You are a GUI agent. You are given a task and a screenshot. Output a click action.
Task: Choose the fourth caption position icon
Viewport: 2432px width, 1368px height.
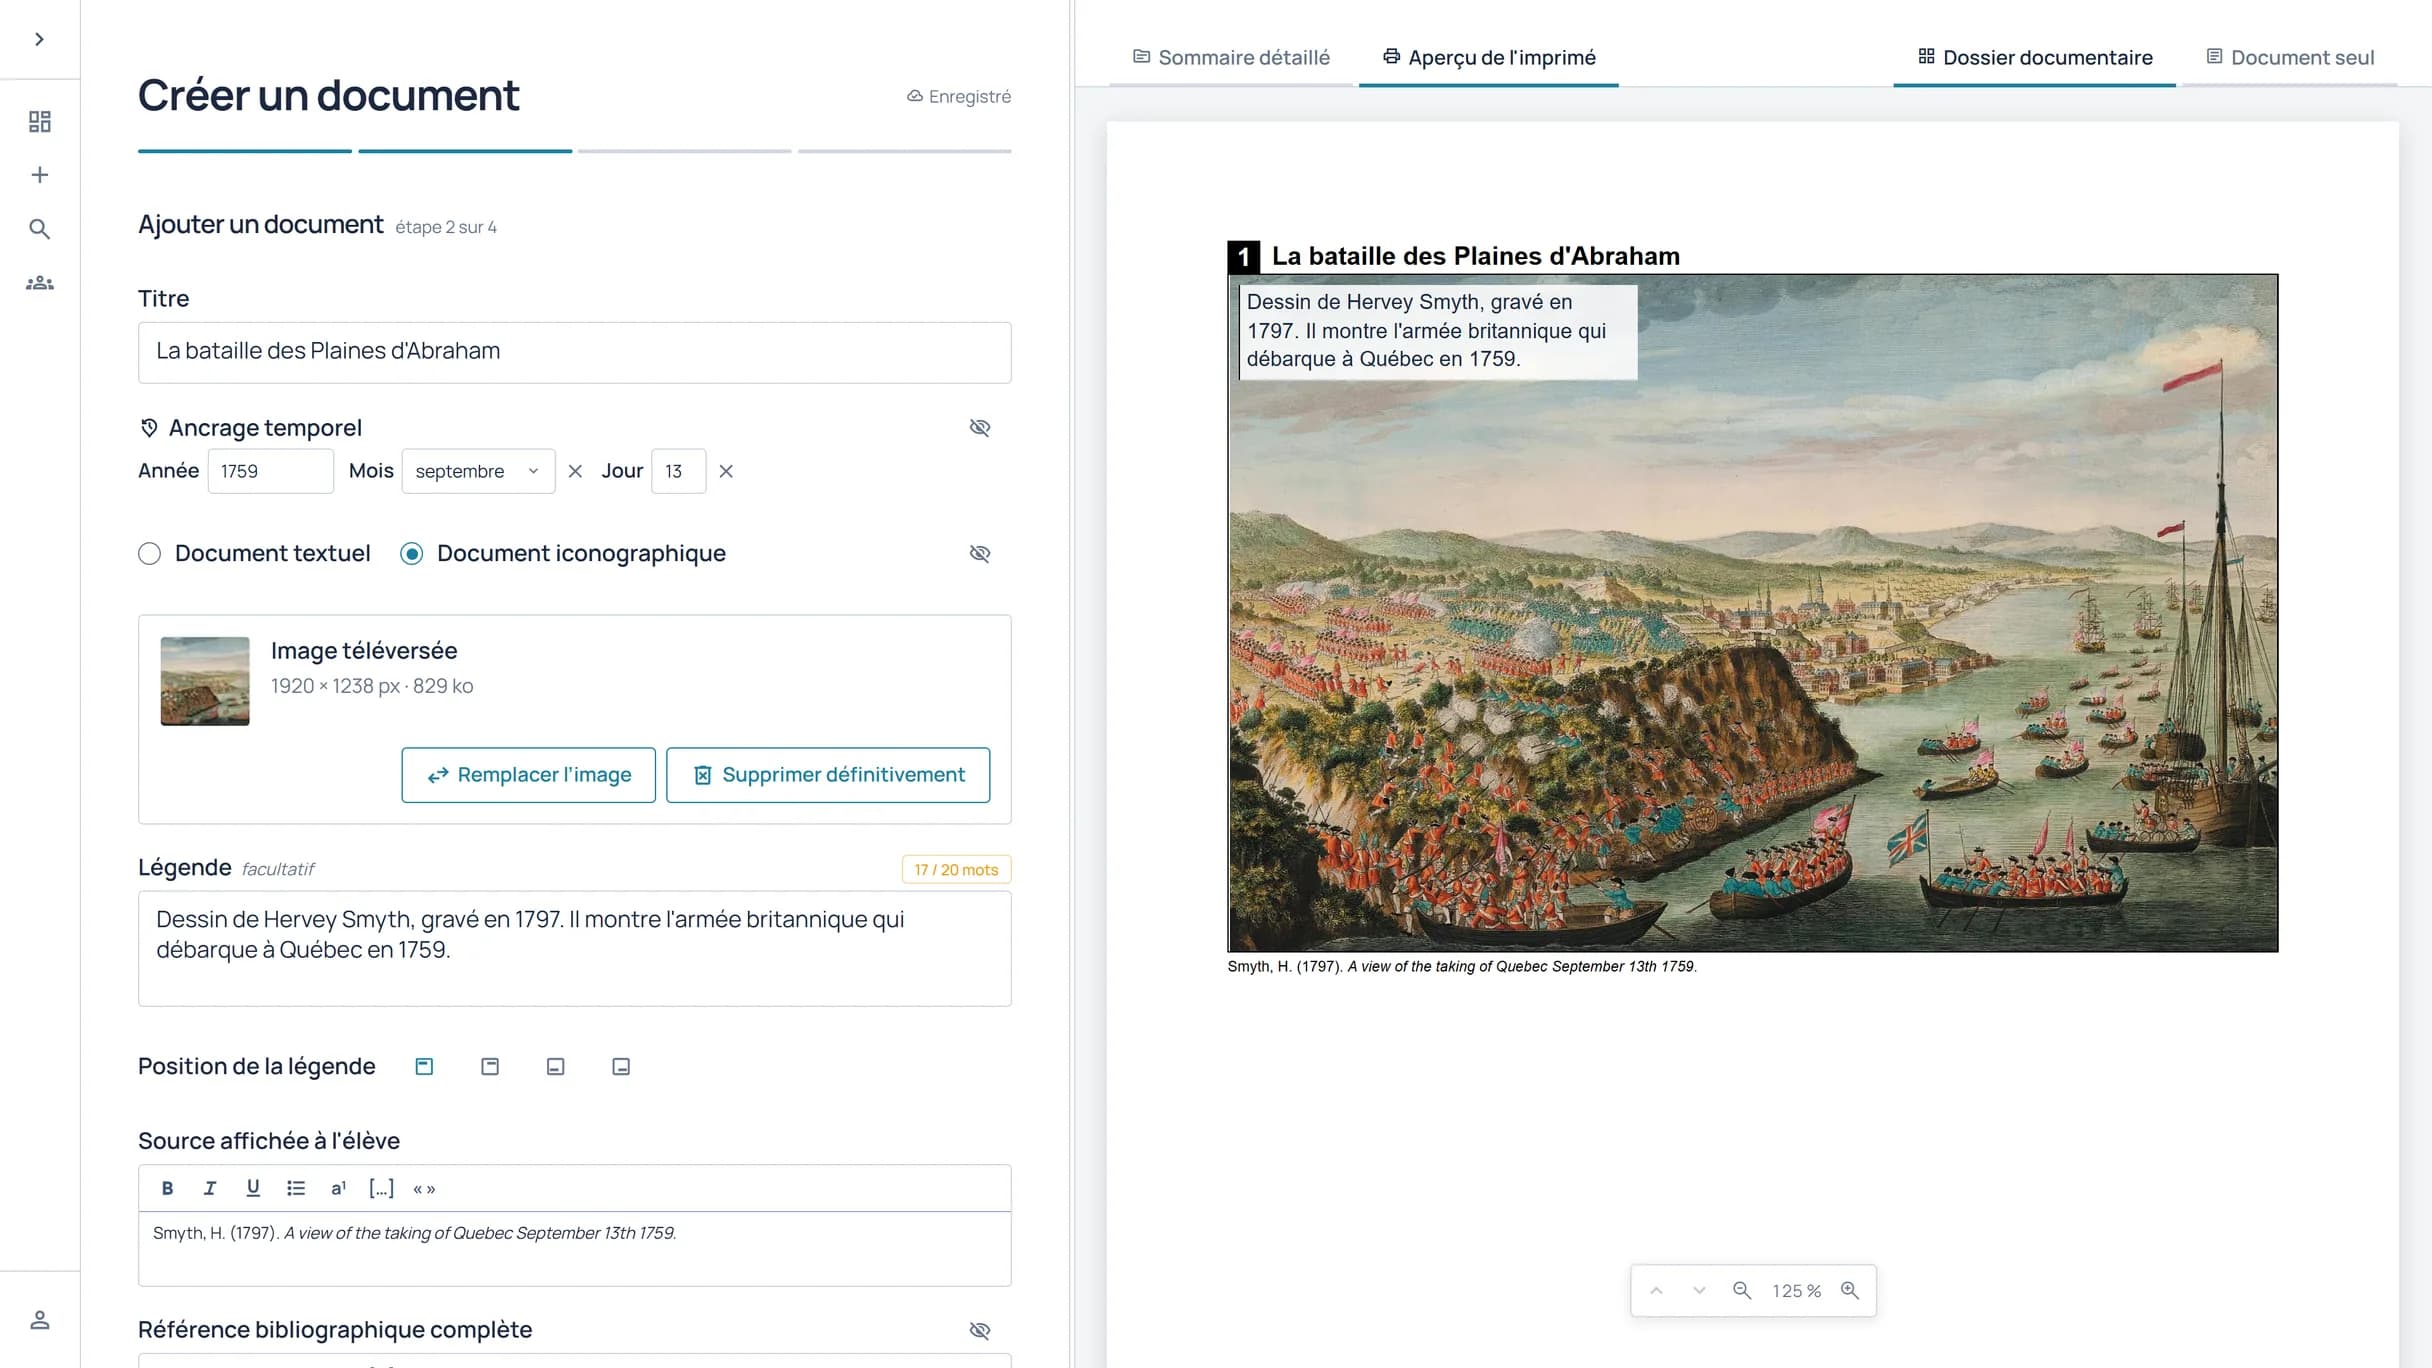[621, 1067]
